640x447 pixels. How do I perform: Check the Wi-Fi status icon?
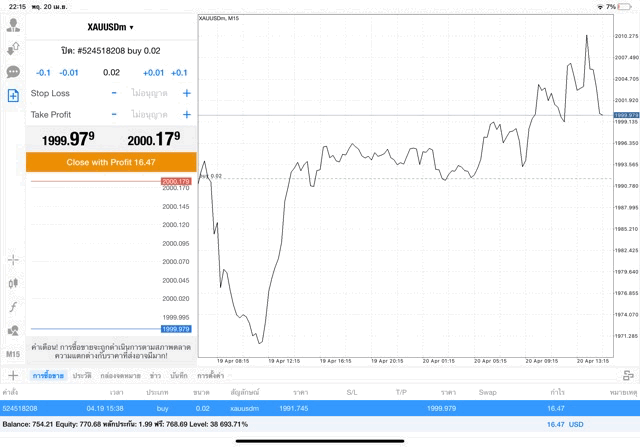pos(600,7)
